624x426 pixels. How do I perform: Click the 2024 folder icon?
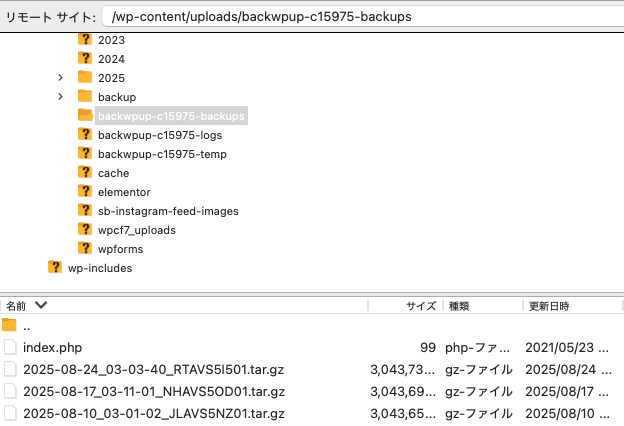[85, 59]
